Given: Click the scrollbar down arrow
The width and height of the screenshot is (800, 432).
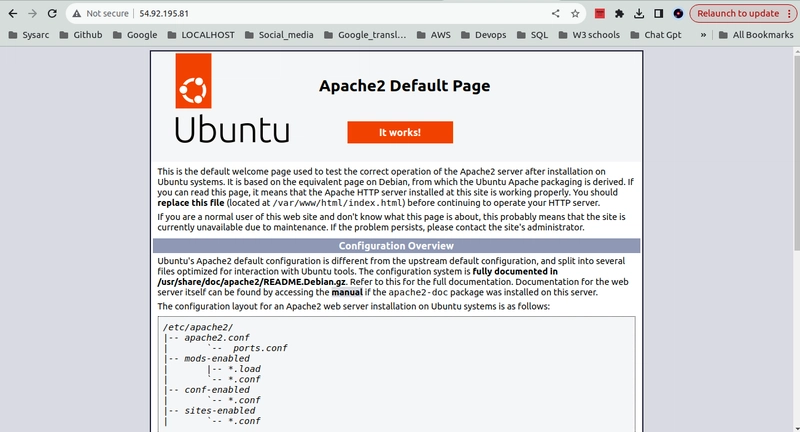Looking at the screenshot, I should pos(796,428).
